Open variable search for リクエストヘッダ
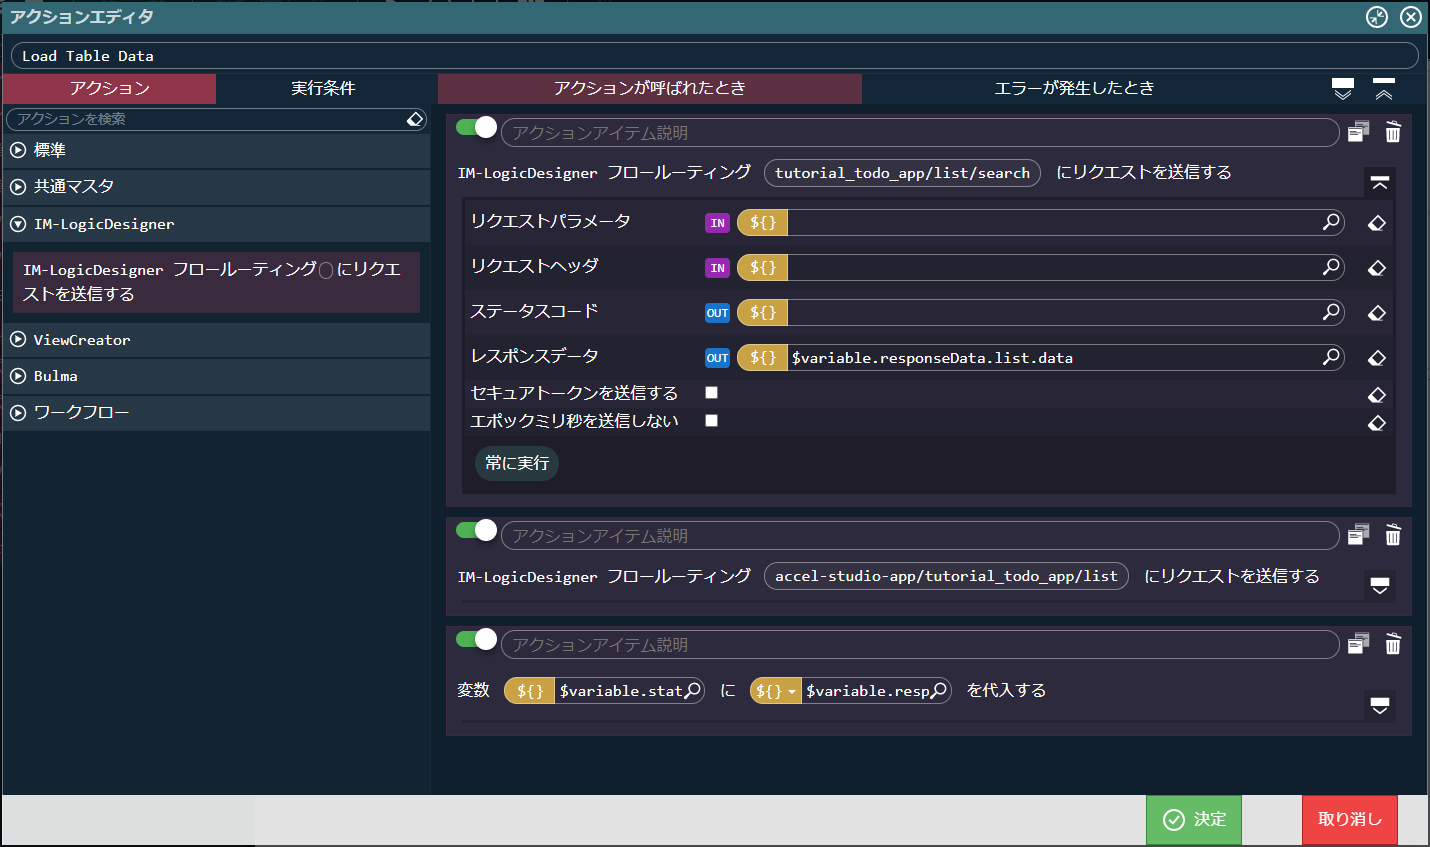 tap(1331, 267)
